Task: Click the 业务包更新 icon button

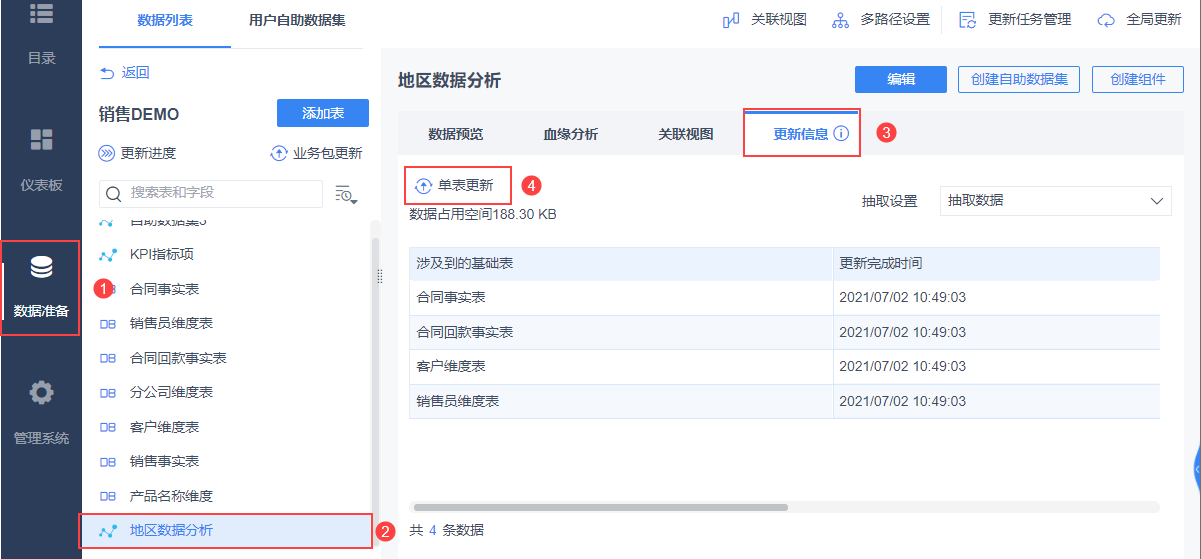Action: click(x=279, y=154)
